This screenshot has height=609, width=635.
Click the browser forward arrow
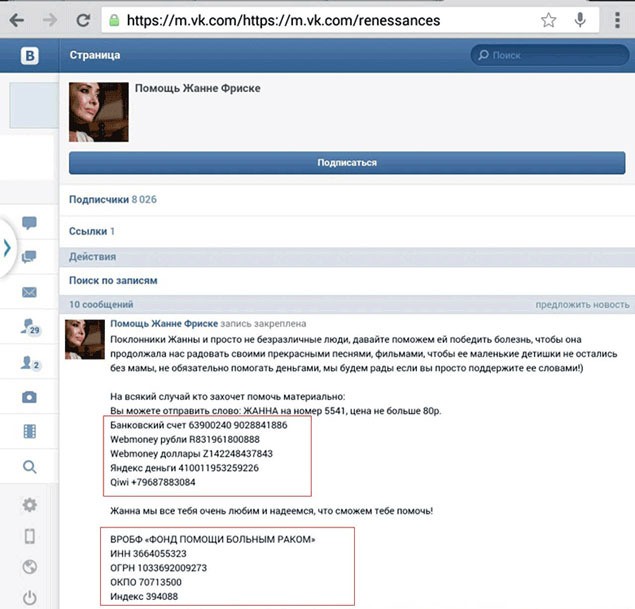[x=50, y=20]
